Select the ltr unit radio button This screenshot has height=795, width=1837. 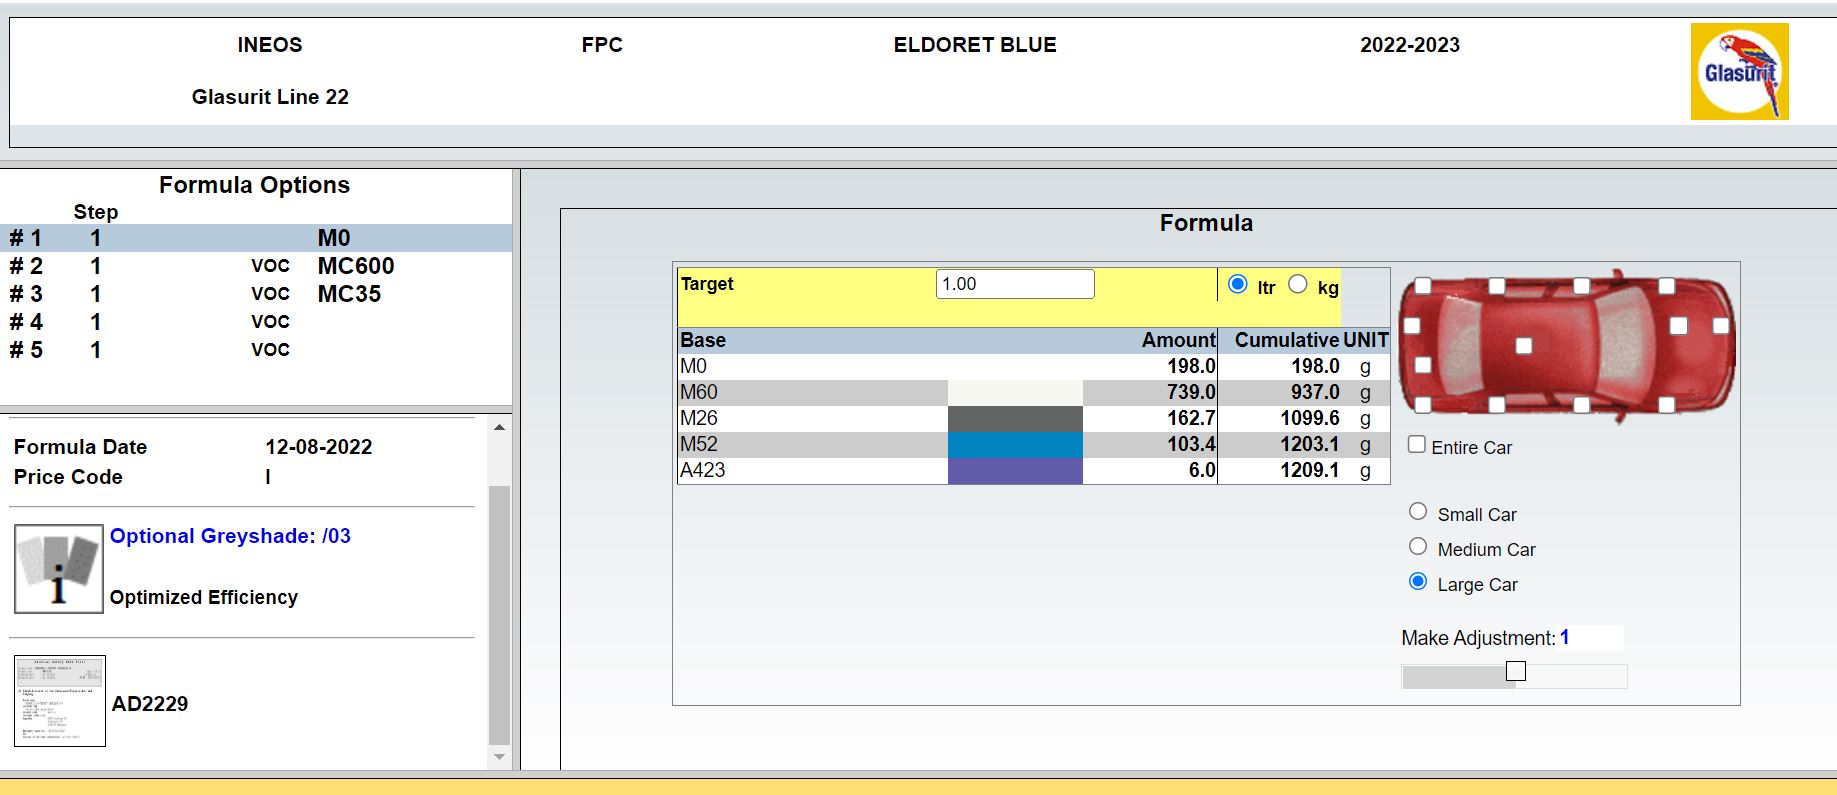(x=1237, y=284)
